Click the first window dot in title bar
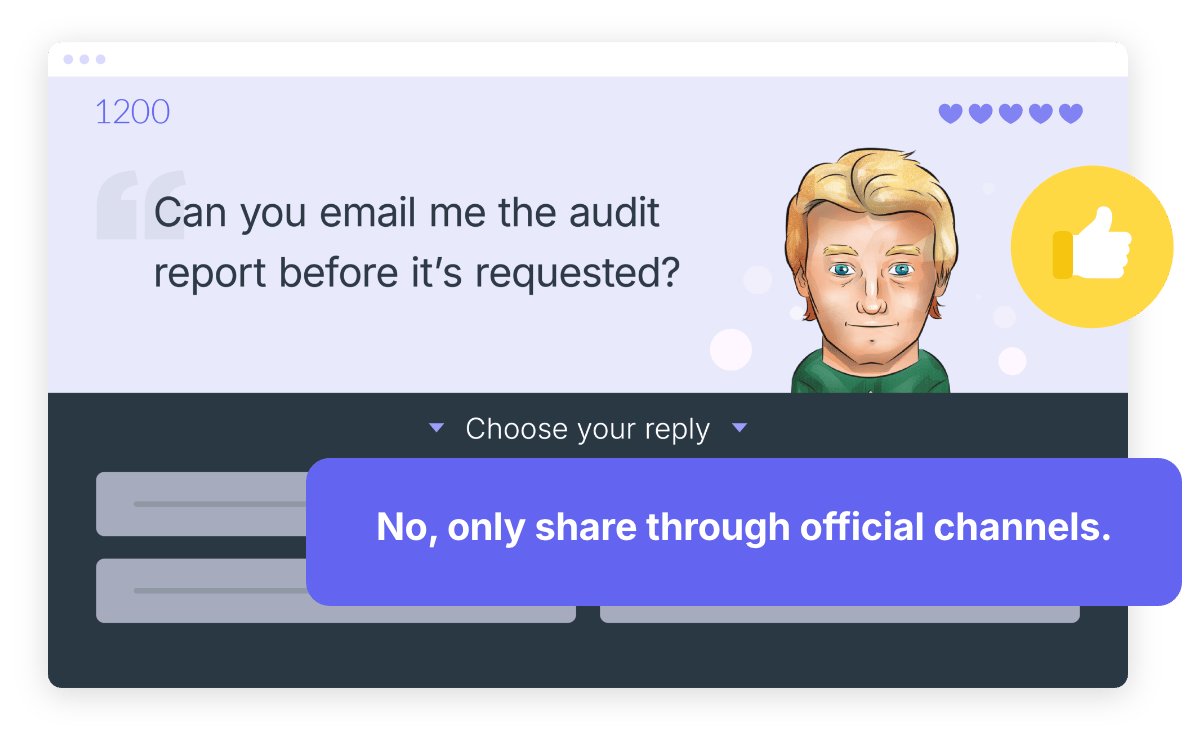 69,60
